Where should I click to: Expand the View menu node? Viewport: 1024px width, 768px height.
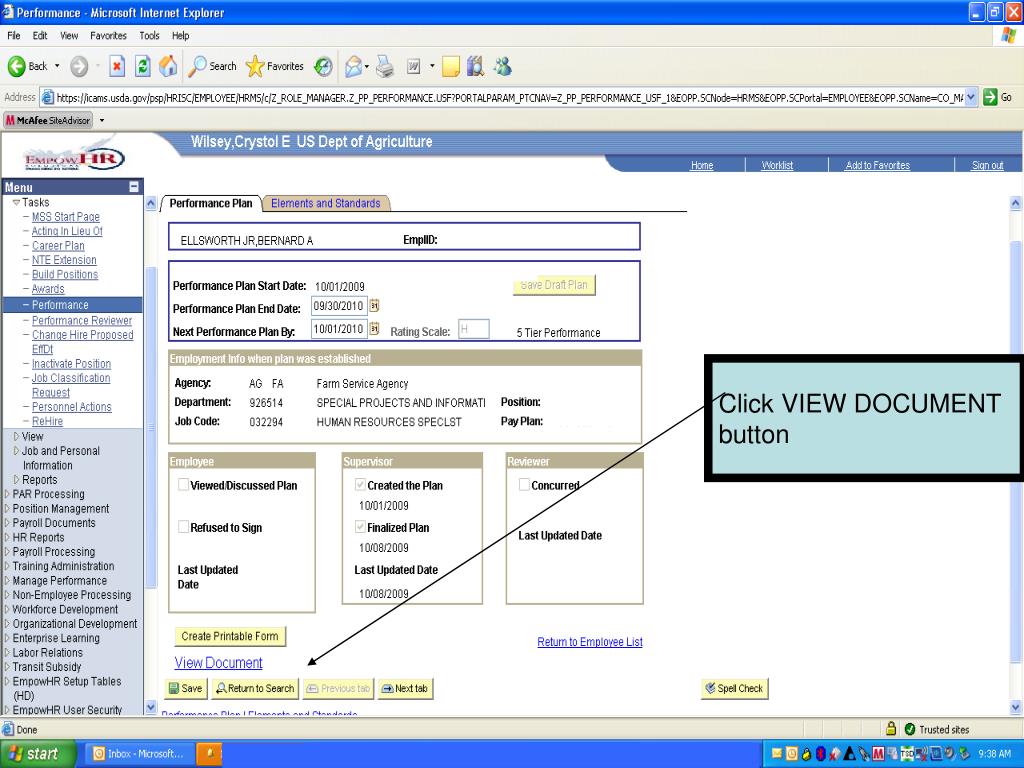click(x=16, y=436)
